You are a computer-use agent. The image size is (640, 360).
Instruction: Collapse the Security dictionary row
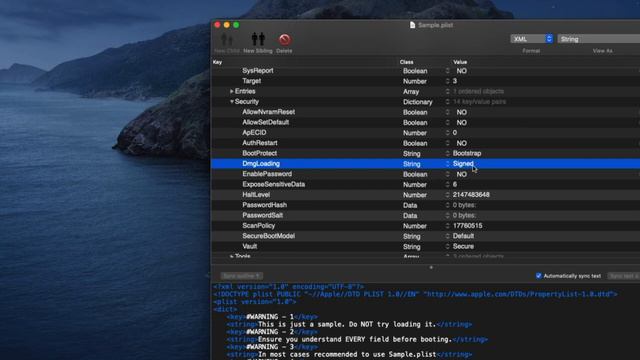pyautogui.click(x=231, y=102)
